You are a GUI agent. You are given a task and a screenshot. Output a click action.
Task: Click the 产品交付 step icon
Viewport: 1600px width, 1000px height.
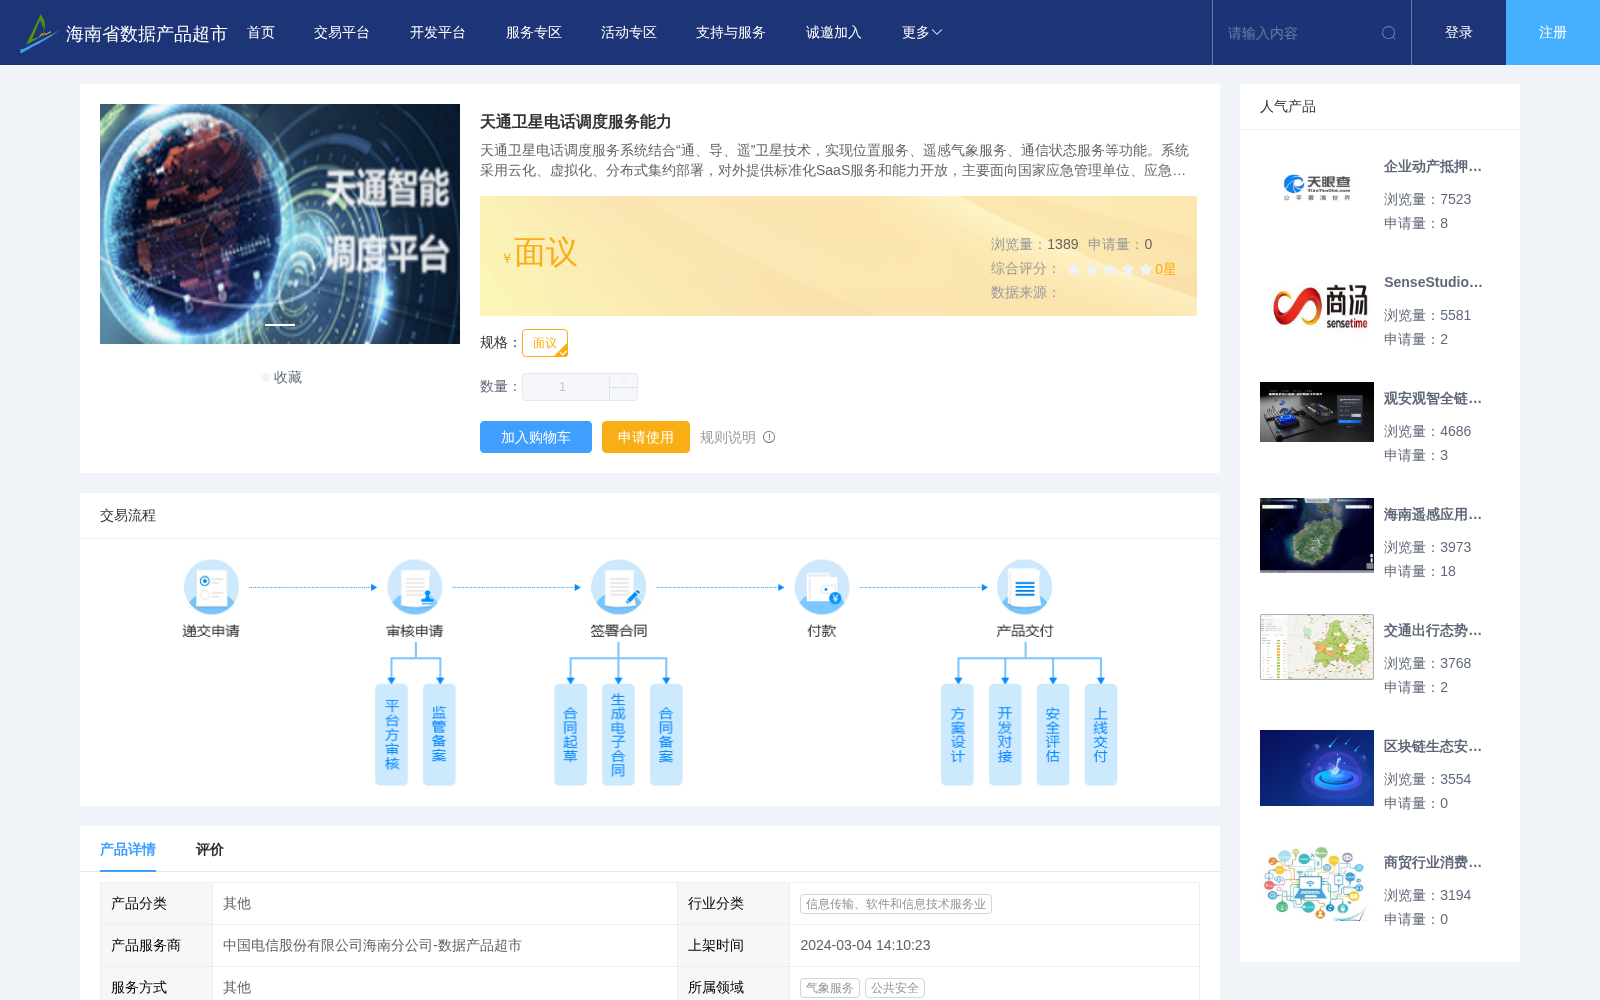click(1024, 587)
